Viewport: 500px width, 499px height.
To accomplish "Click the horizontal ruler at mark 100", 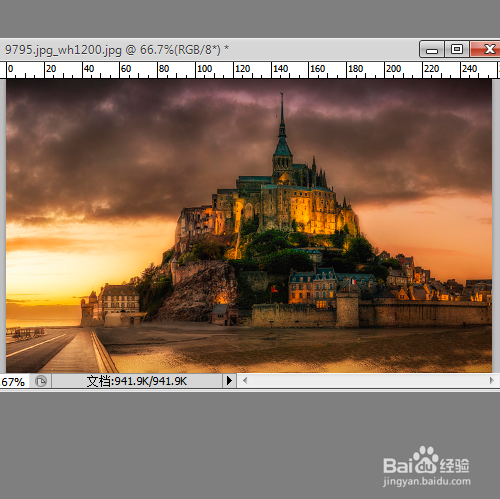I will tap(204, 69).
